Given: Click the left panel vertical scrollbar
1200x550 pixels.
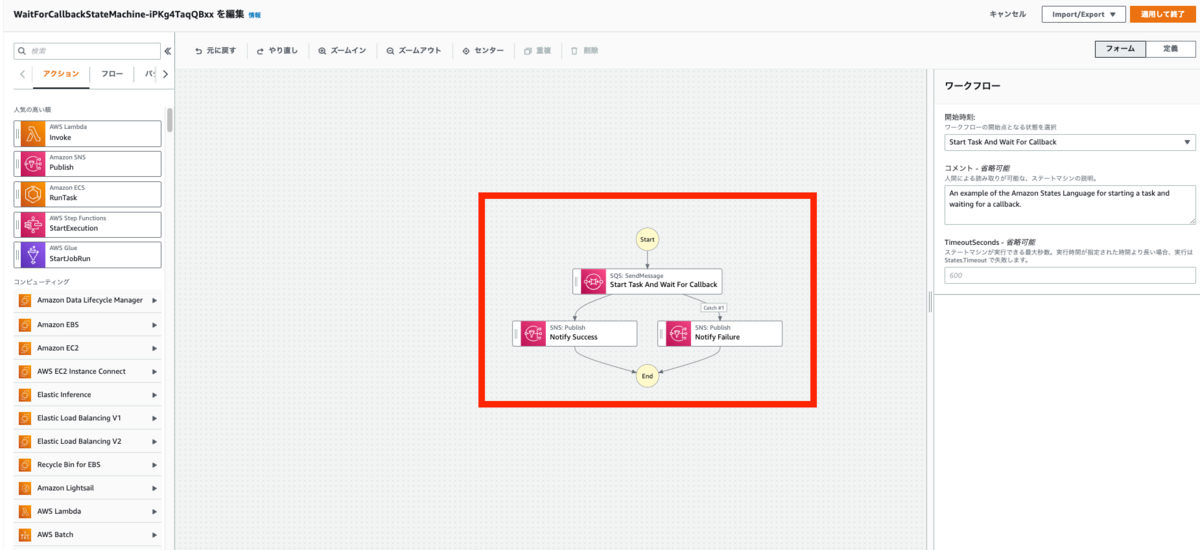Looking at the screenshot, I should pos(170,120).
